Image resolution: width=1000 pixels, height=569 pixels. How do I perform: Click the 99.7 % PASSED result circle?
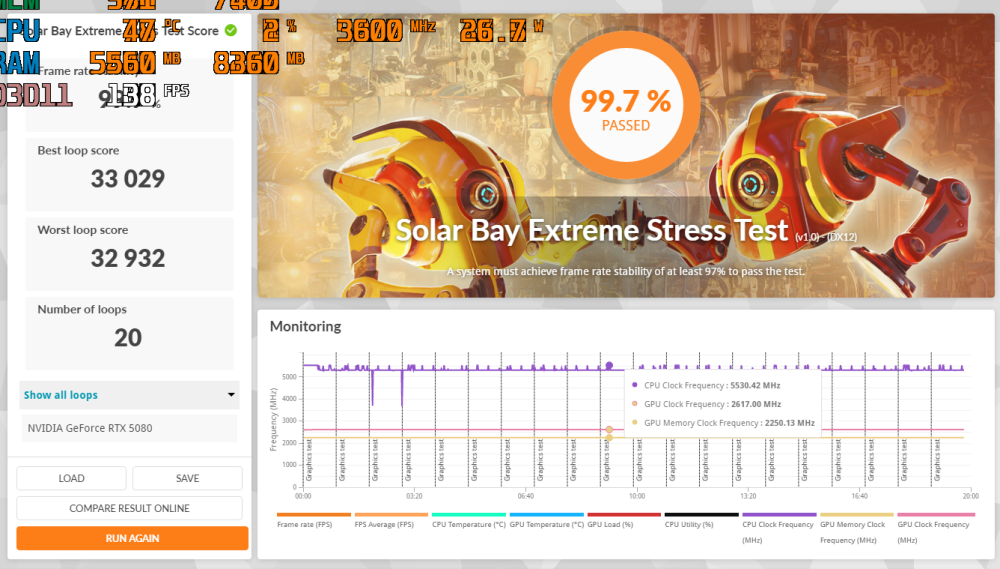click(x=626, y=106)
